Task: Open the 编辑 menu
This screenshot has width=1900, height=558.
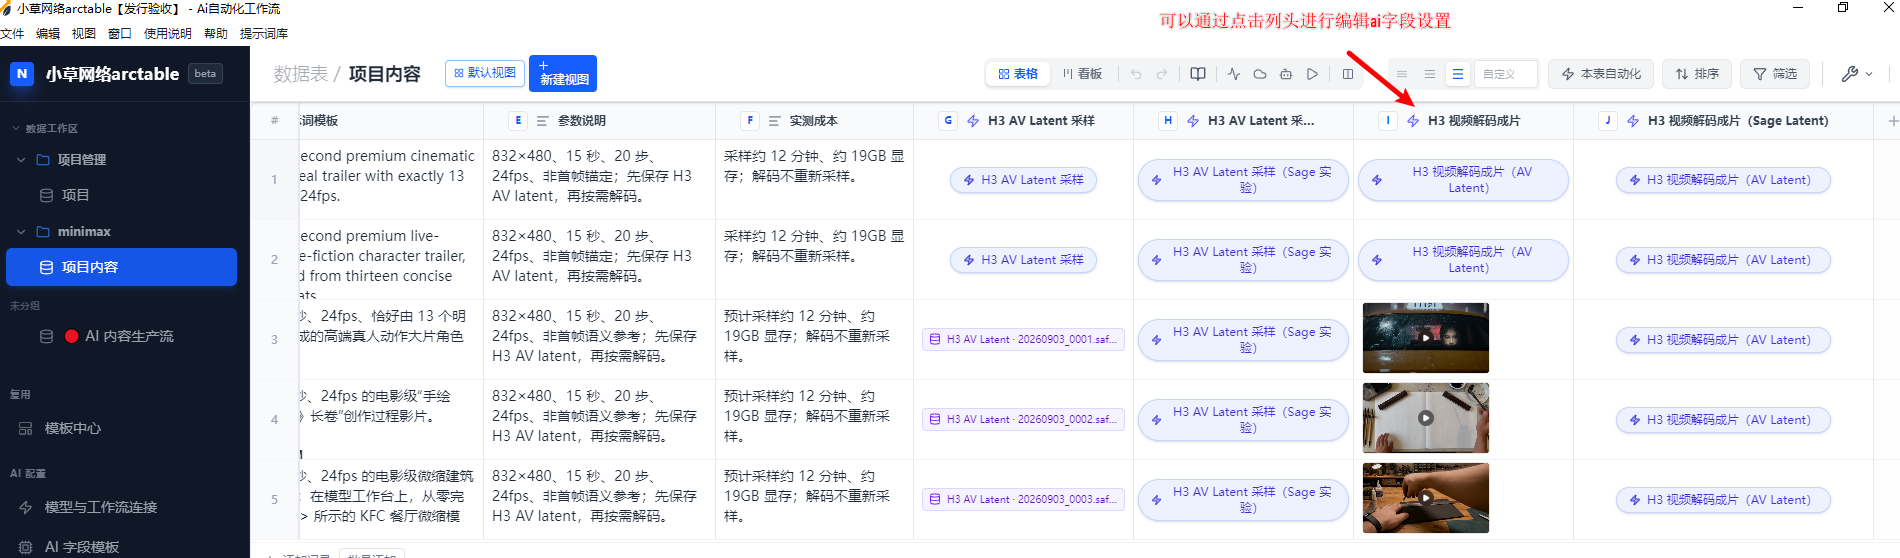Action: coord(48,33)
